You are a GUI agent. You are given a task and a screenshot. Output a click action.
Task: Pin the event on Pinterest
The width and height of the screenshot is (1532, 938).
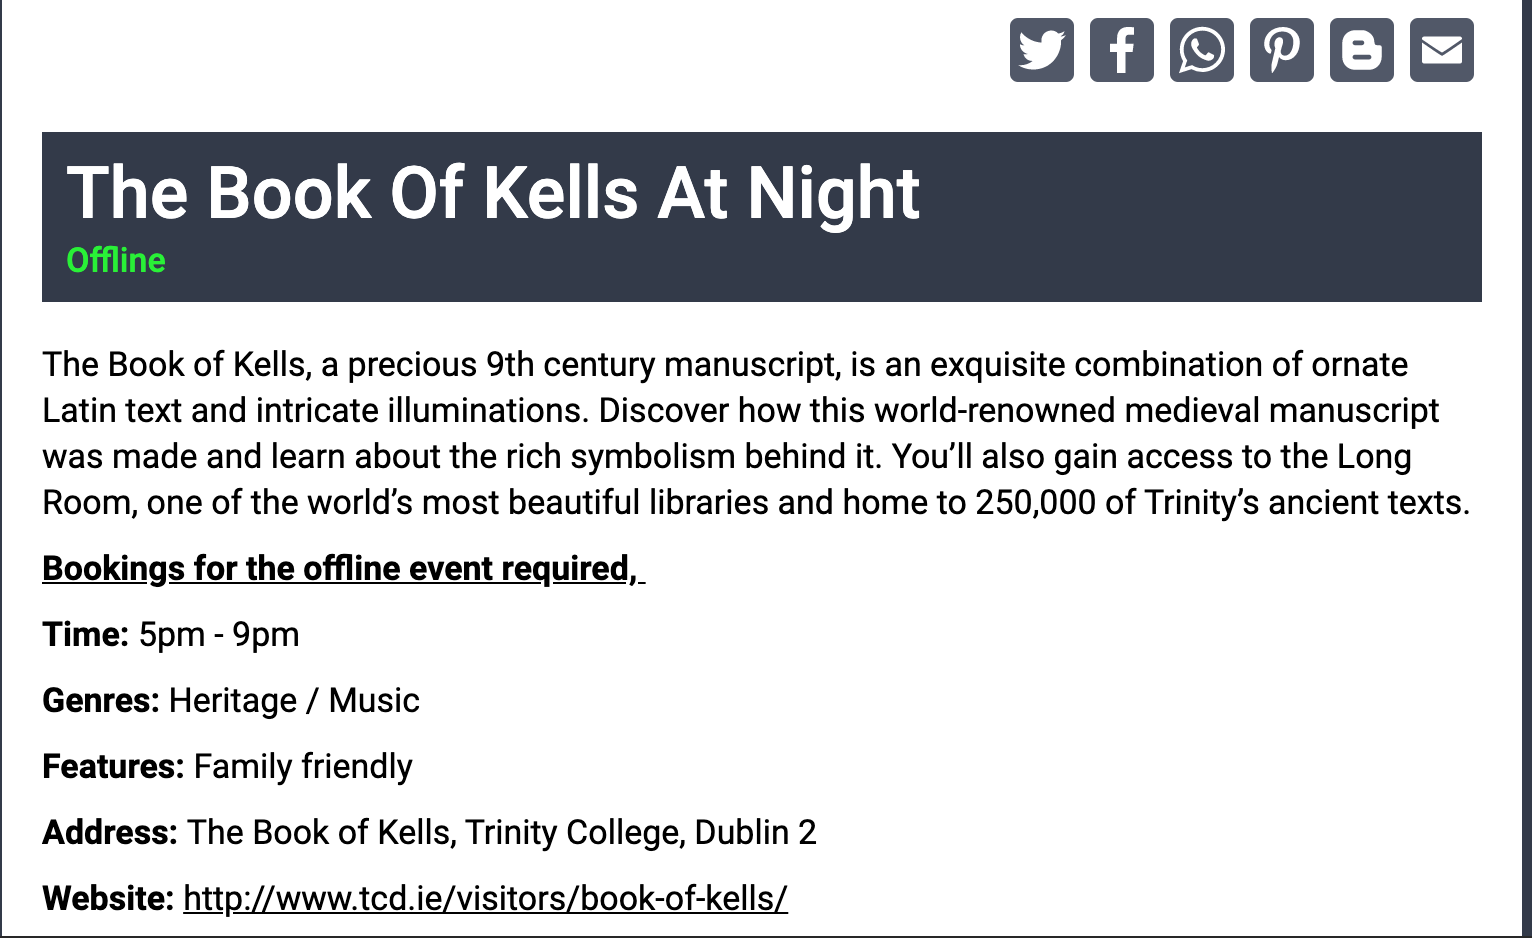pos(1282,50)
